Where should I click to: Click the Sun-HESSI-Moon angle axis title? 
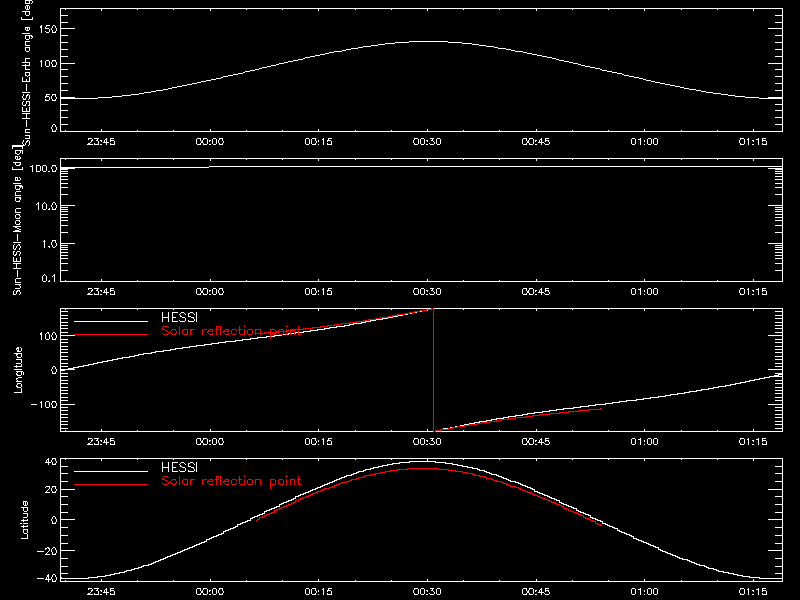click(x=17, y=220)
